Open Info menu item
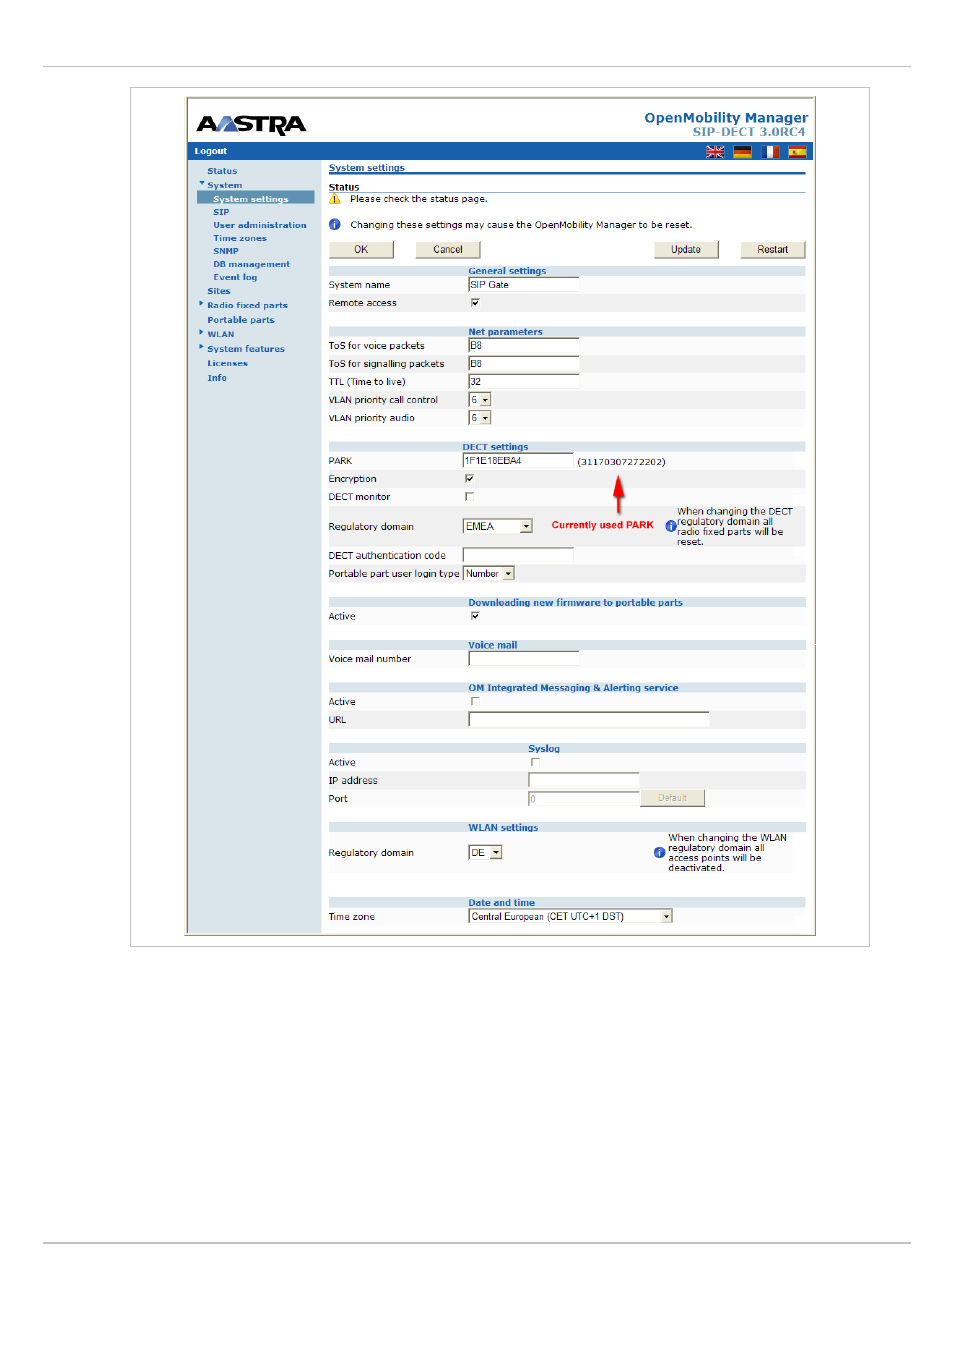The width and height of the screenshot is (955, 1350). 217,378
